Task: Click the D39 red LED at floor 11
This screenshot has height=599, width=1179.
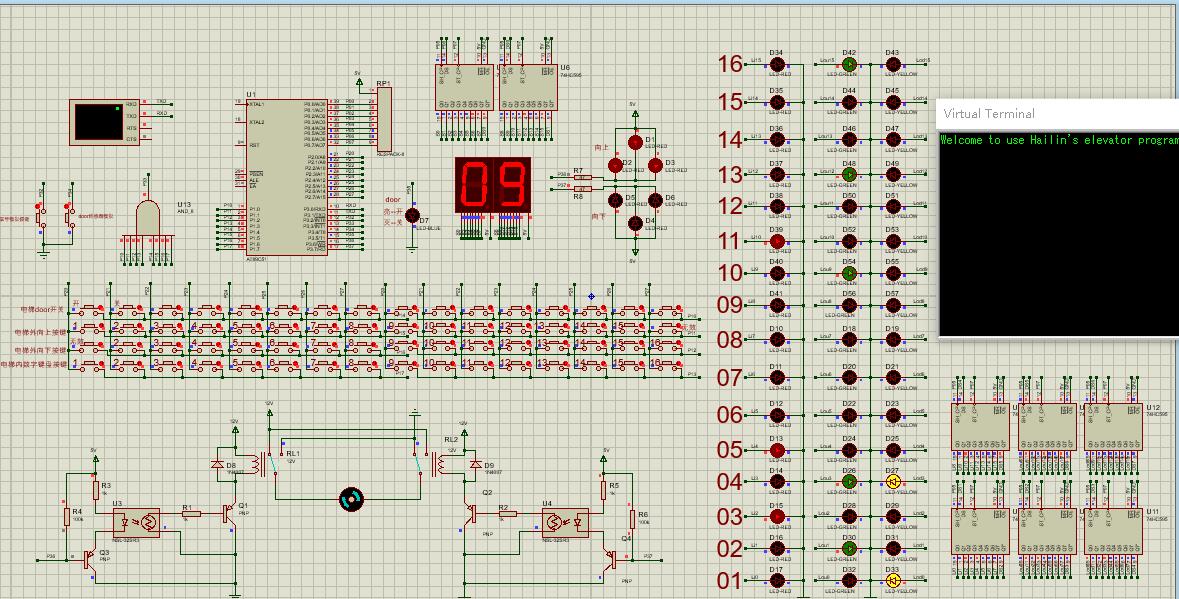Action: pos(776,241)
